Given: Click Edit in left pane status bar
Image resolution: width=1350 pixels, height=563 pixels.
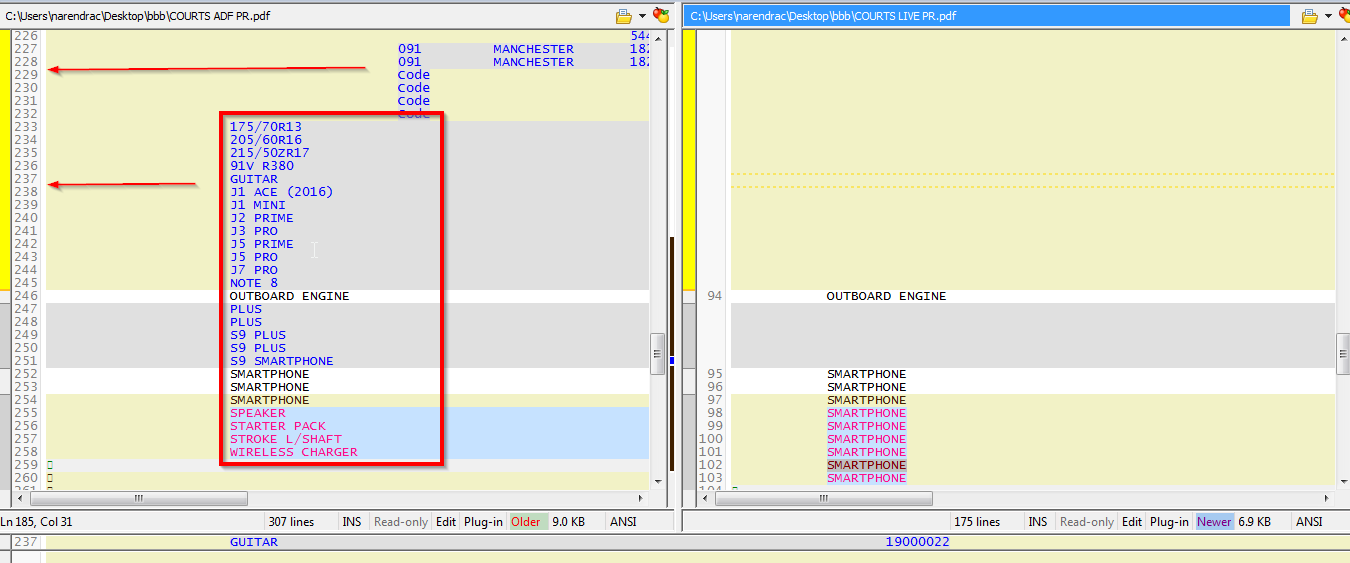Looking at the screenshot, I should pyautogui.click(x=446, y=522).
